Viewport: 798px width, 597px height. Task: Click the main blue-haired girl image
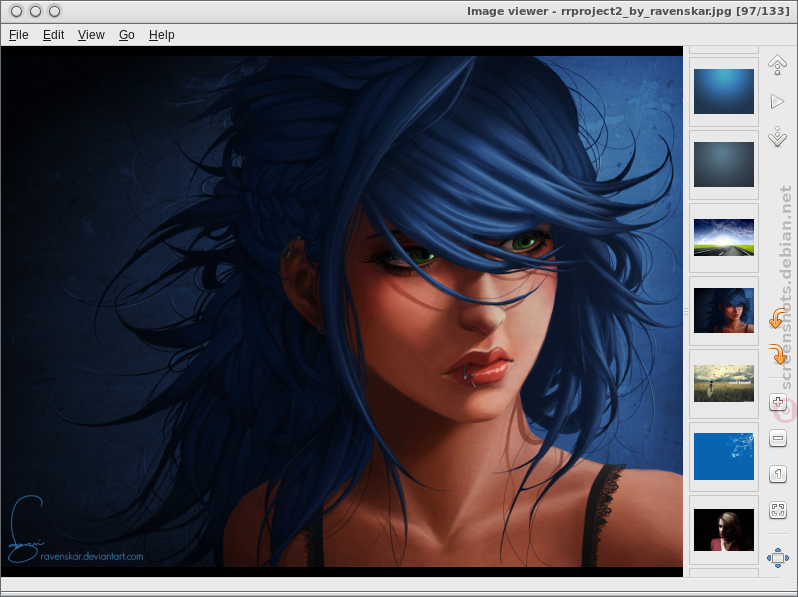pos(341,311)
